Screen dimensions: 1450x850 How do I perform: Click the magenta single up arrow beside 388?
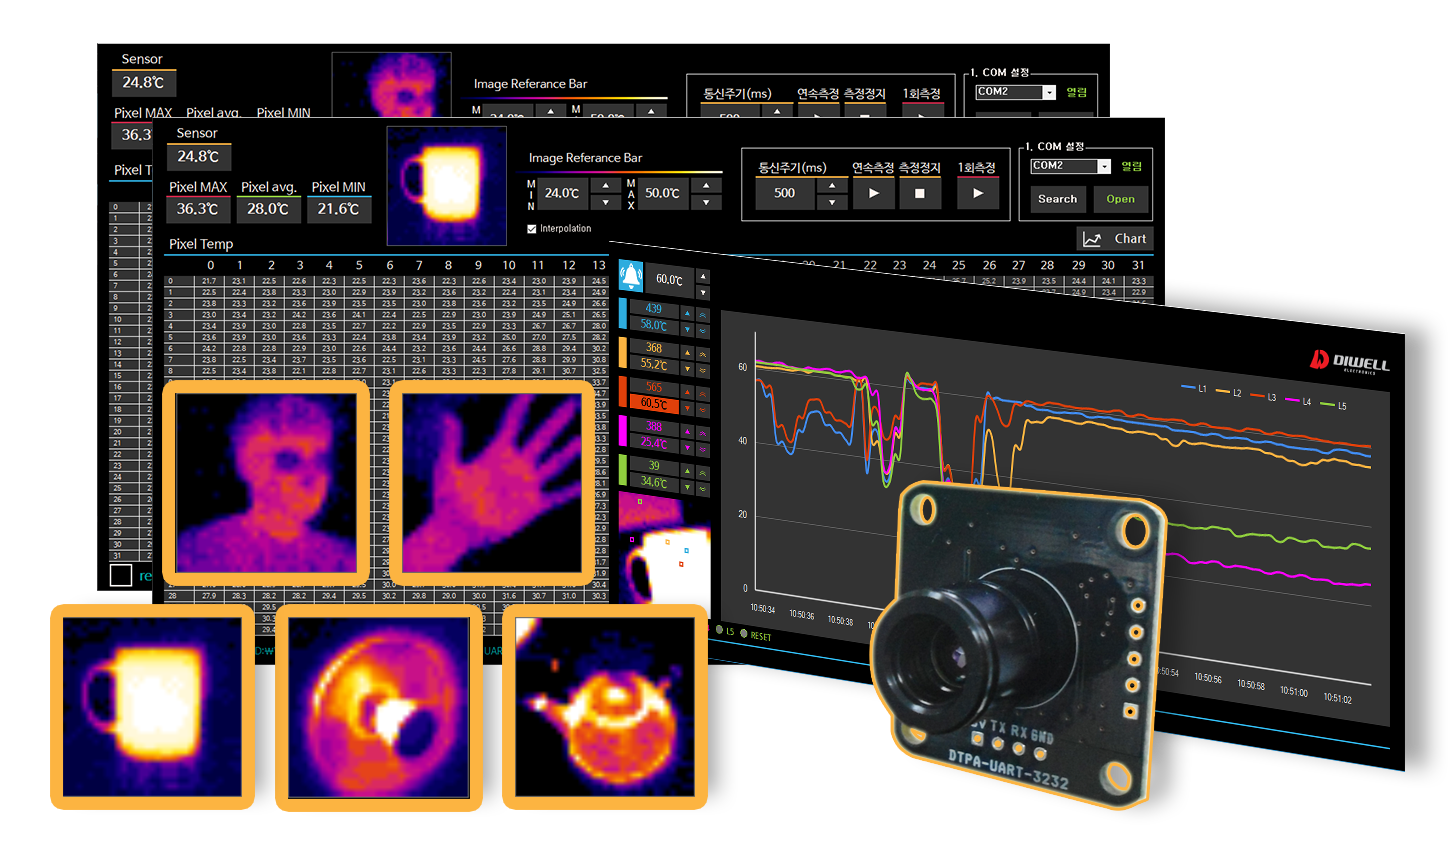point(687,431)
